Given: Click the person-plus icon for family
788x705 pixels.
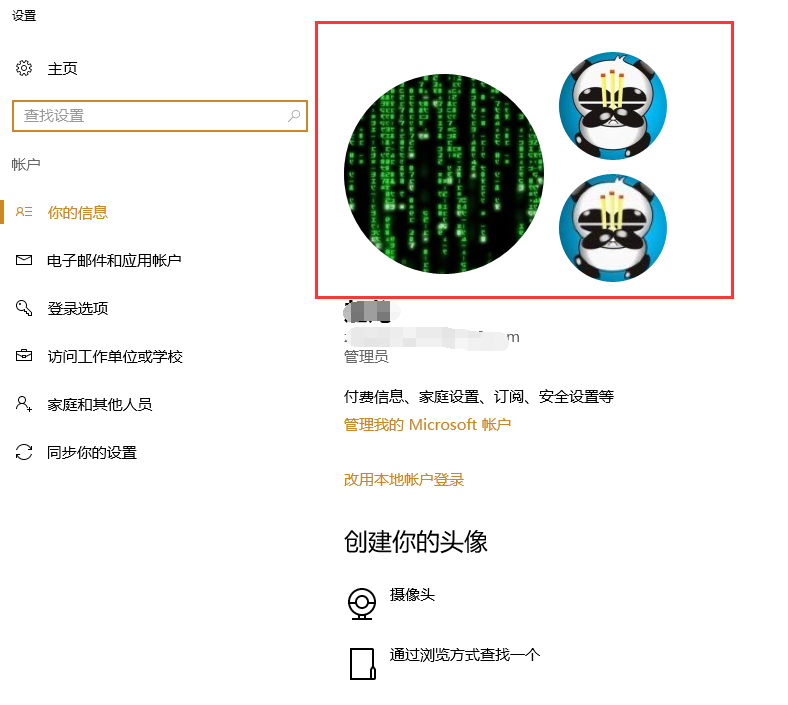Looking at the screenshot, I should 24,404.
